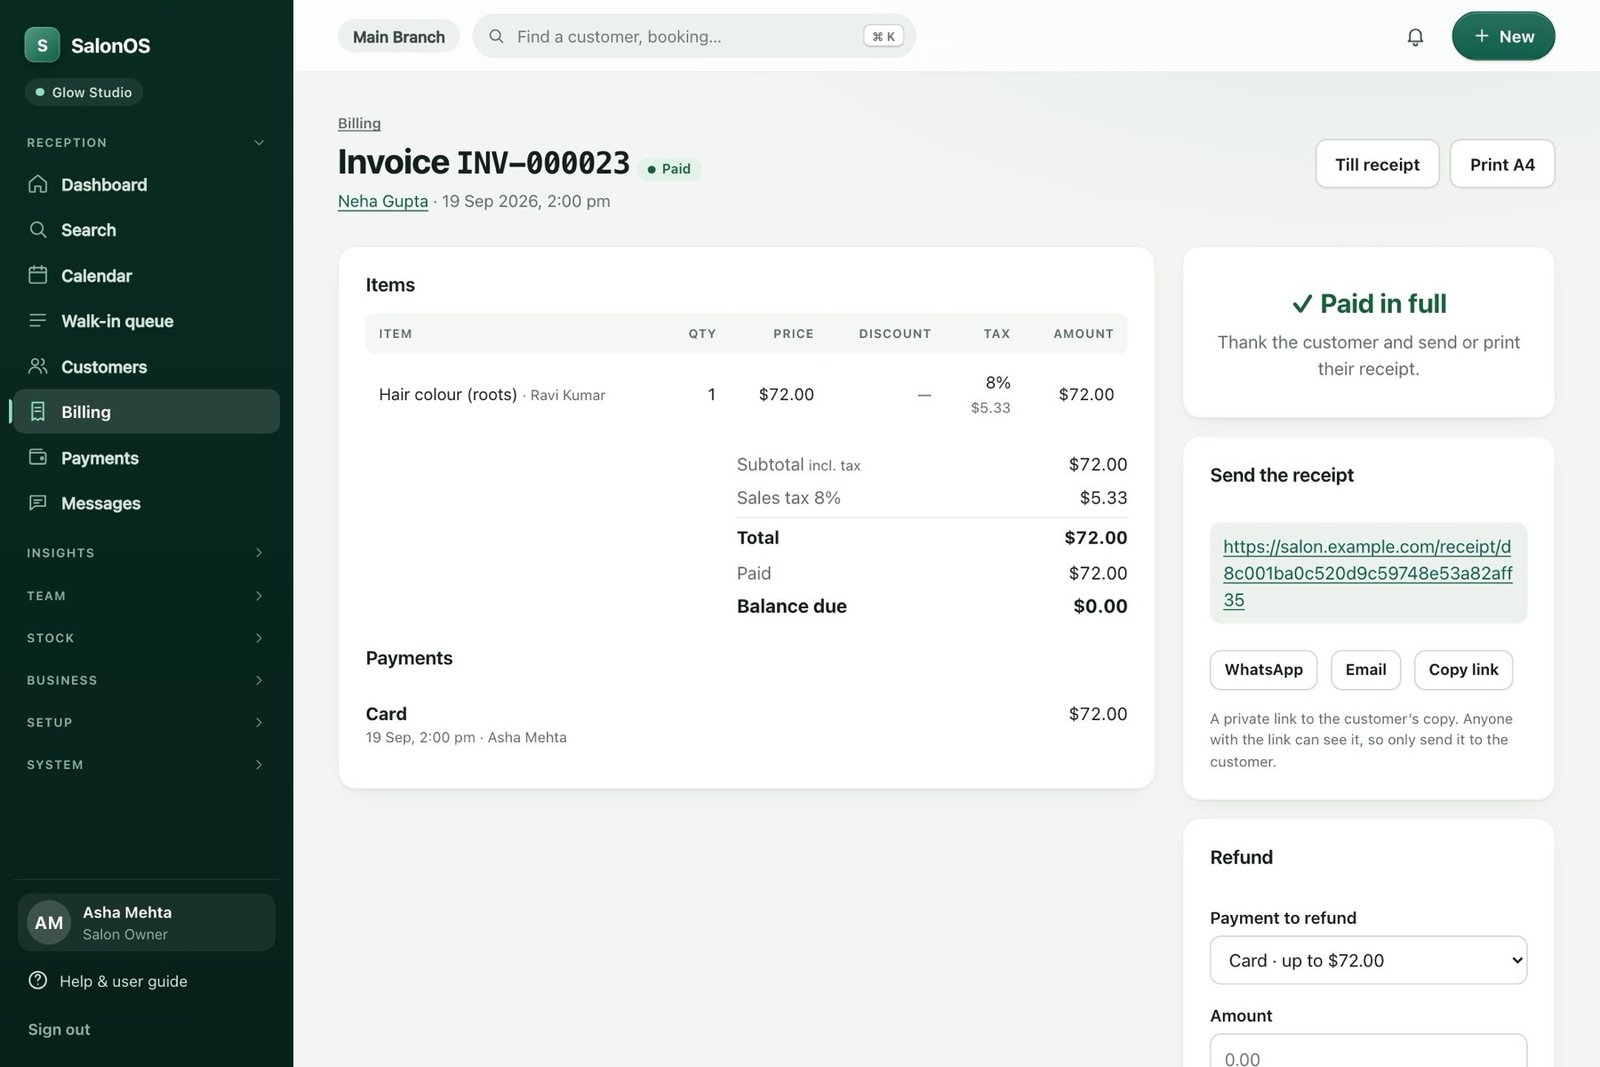Sign out of SalonOS
The image size is (1600, 1067).
click(59, 1029)
